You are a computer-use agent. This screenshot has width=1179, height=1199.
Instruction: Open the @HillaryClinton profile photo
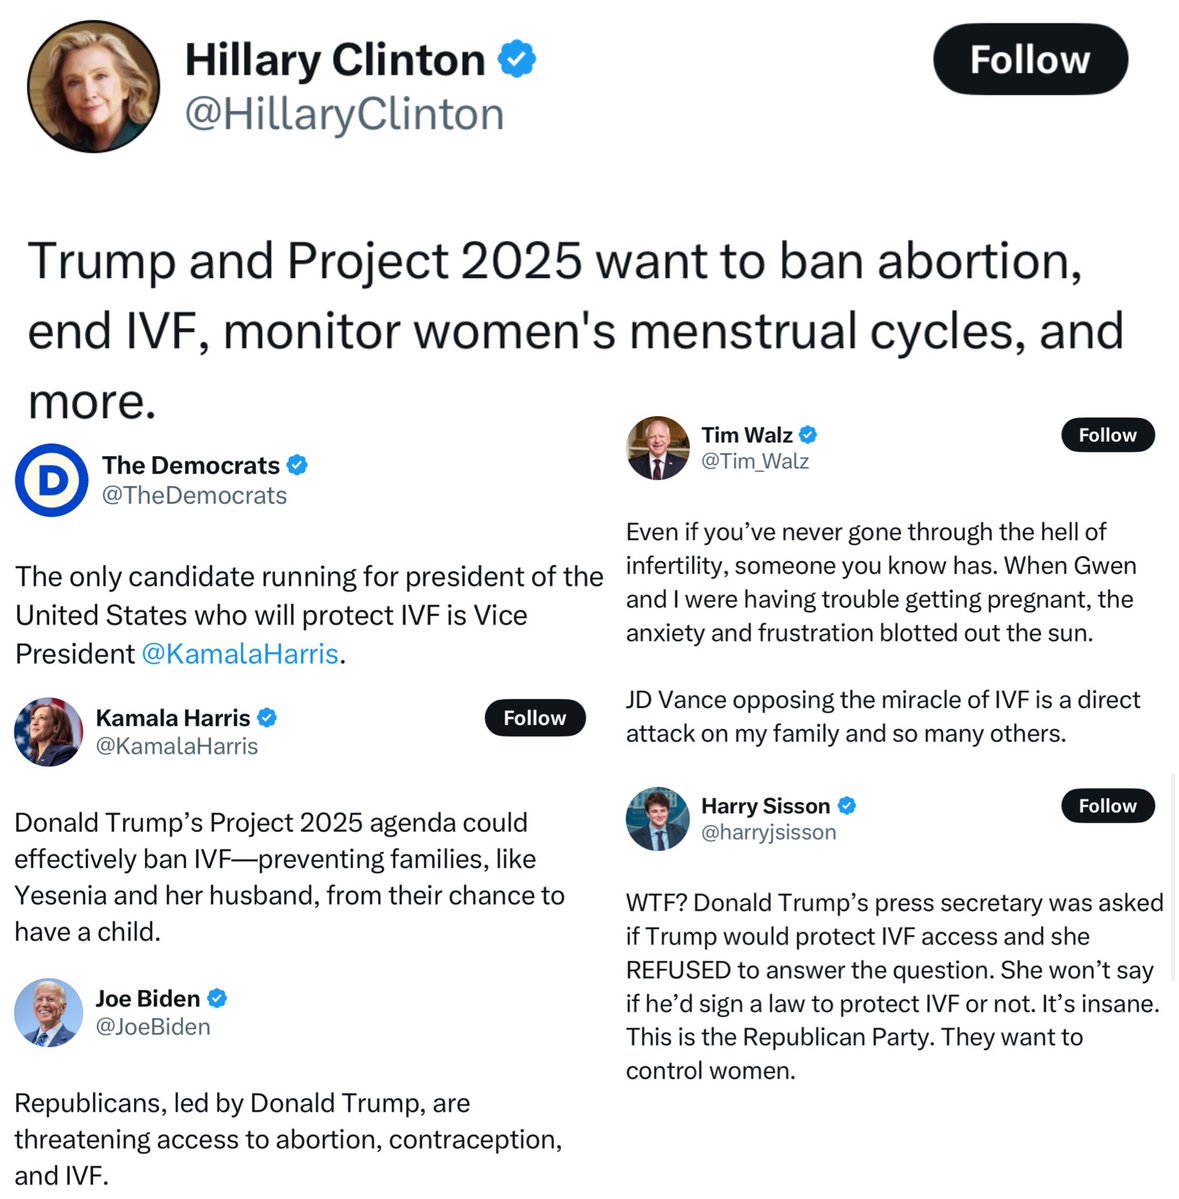(x=93, y=86)
